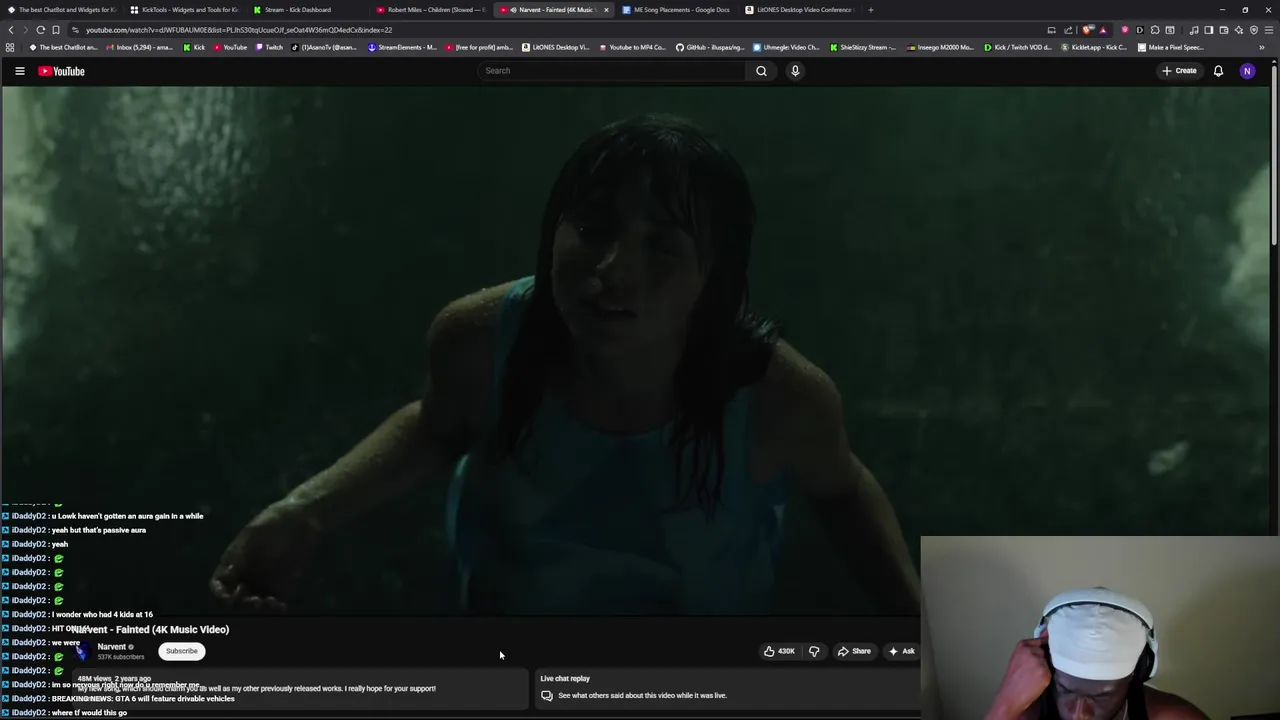Select chat message 'yeah but that's passive aura'
The image size is (1280, 720).
99,530
